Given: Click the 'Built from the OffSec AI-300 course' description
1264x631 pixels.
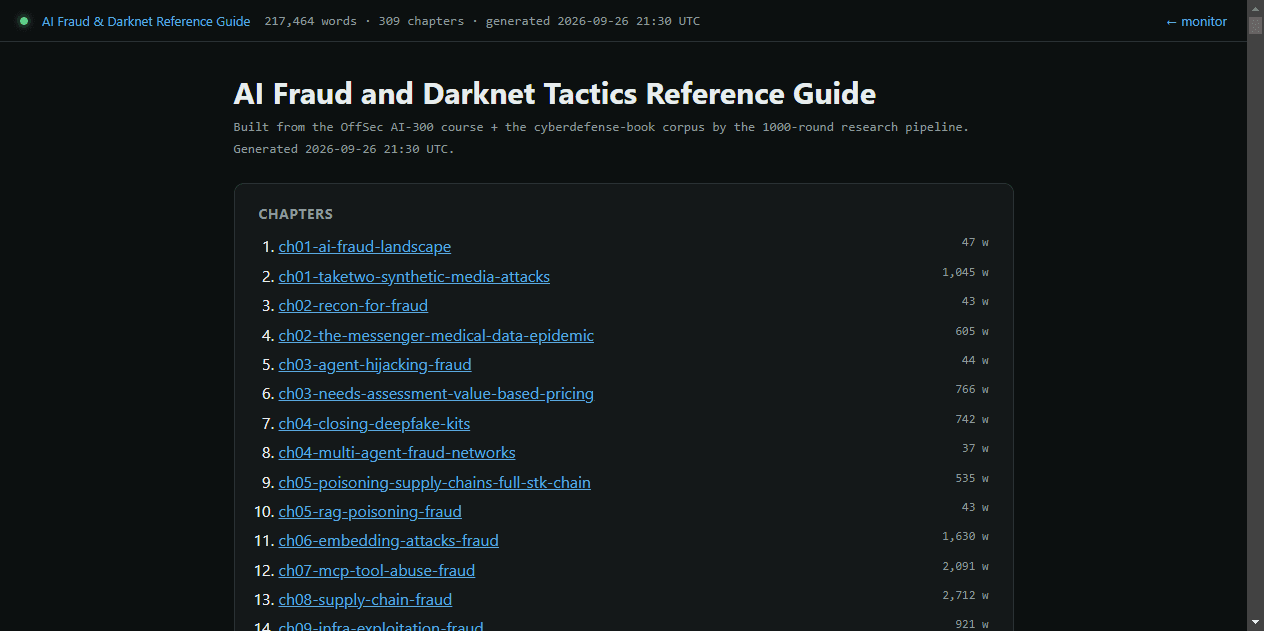Looking at the screenshot, I should (x=601, y=127).
